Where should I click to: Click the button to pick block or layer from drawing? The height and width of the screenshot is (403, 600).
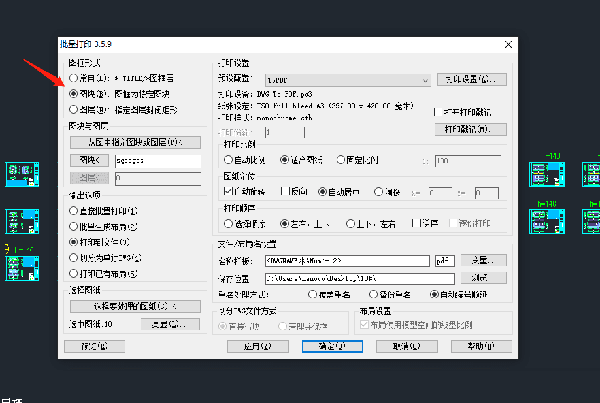[135, 142]
